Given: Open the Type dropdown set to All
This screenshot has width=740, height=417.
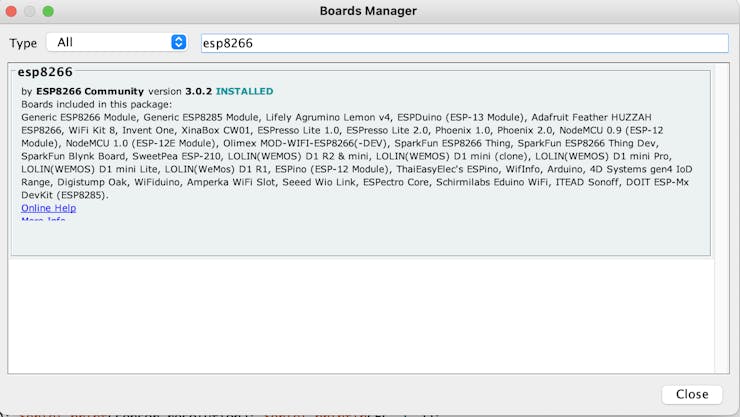Looking at the screenshot, I should (x=117, y=42).
